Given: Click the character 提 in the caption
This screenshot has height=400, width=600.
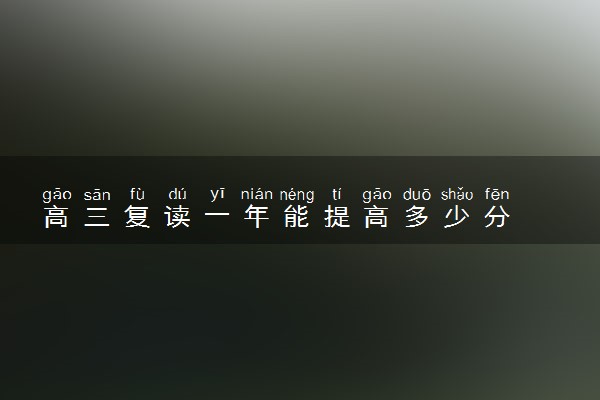Looking at the screenshot, I should 337,217.
